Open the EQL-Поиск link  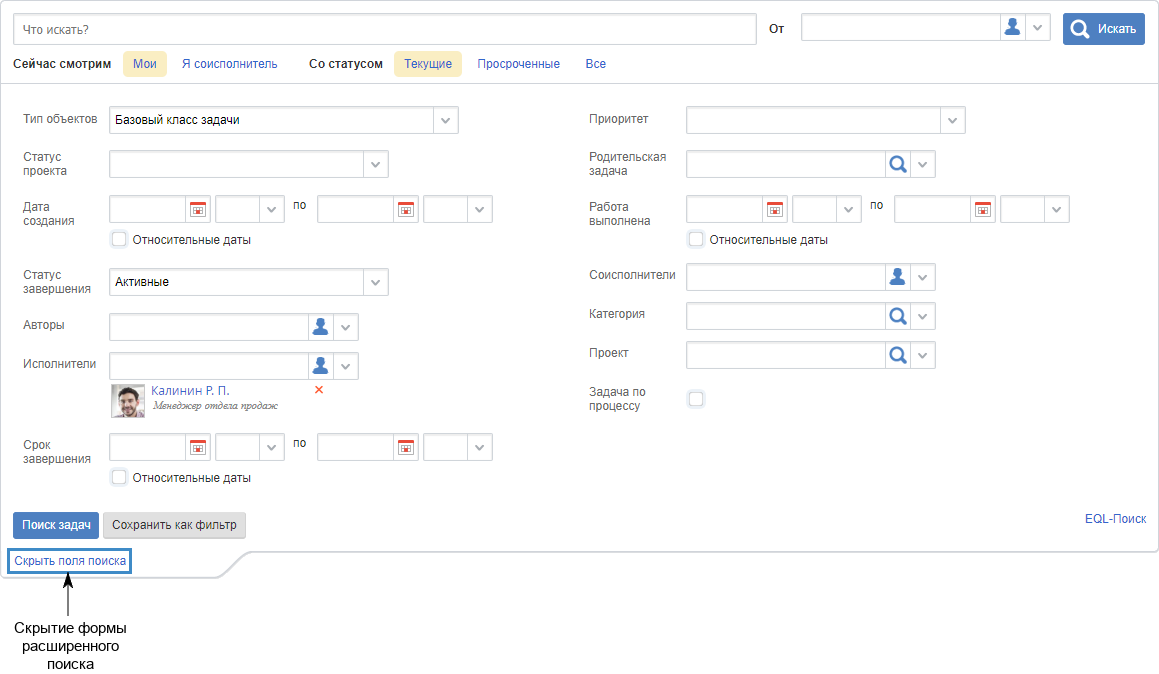(x=1115, y=519)
